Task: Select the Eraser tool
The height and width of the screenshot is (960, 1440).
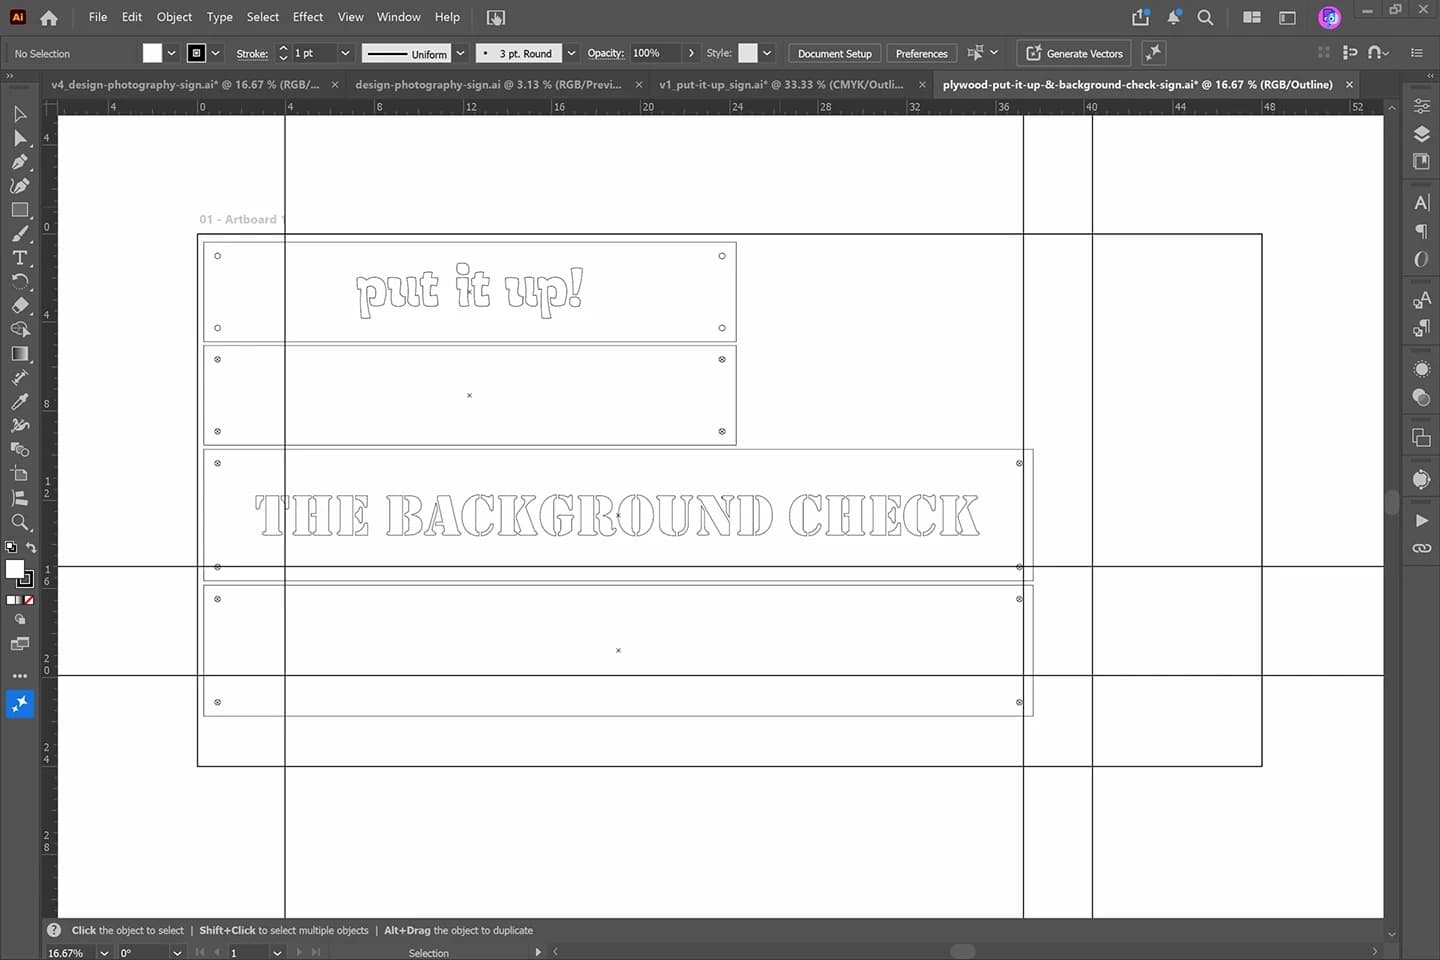Action: [19, 306]
